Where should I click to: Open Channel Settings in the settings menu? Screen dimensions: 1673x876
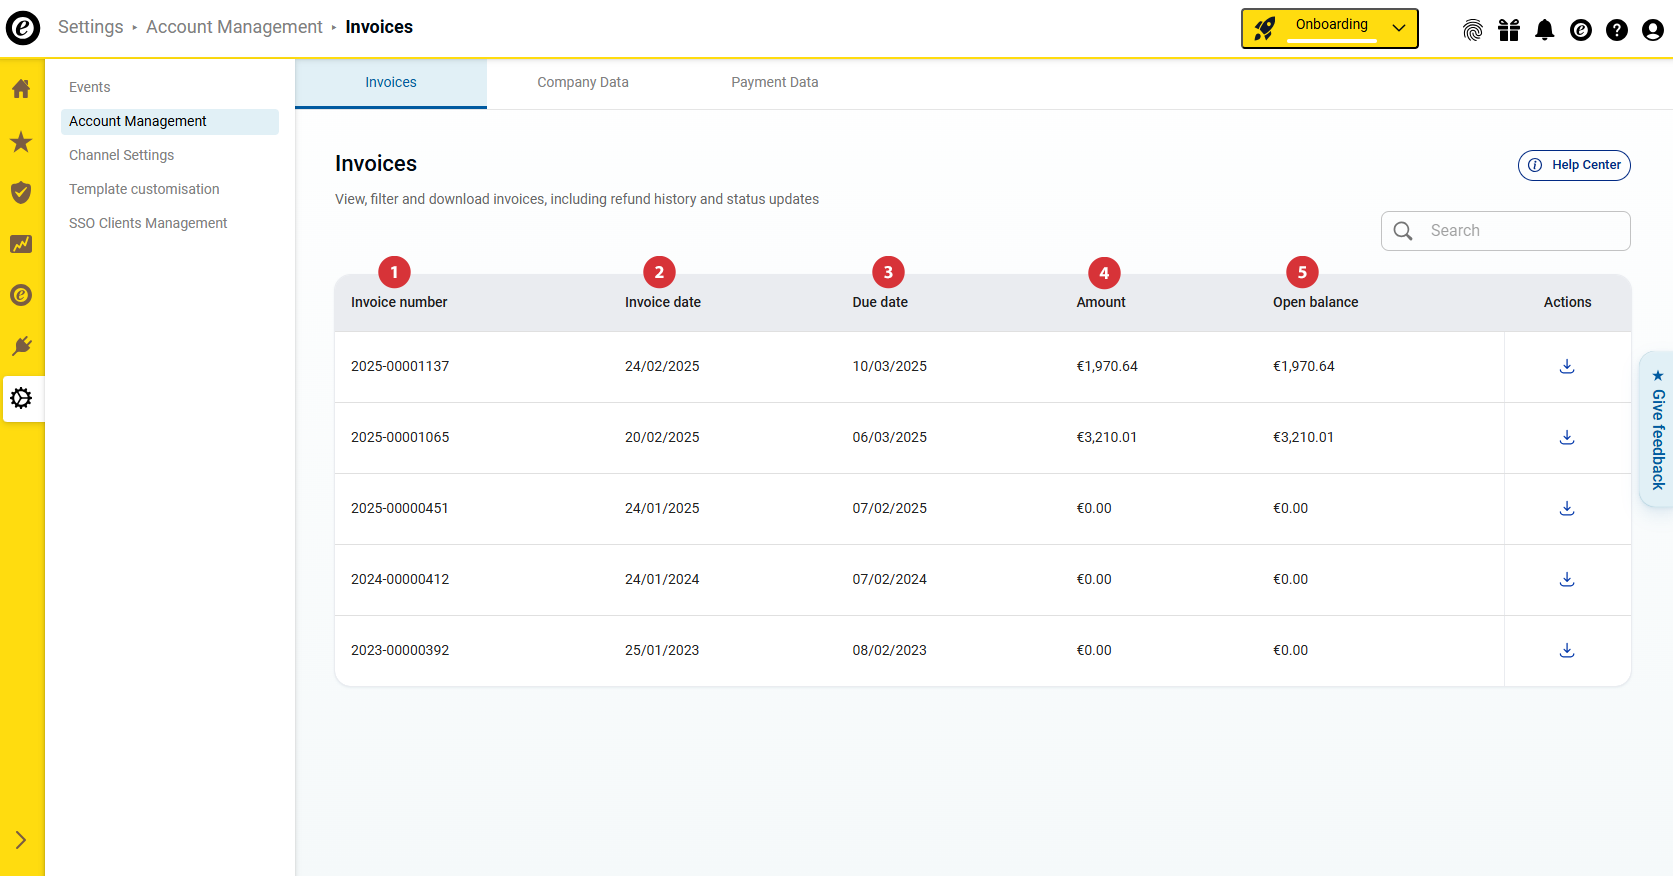pyautogui.click(x=121, y=155)
